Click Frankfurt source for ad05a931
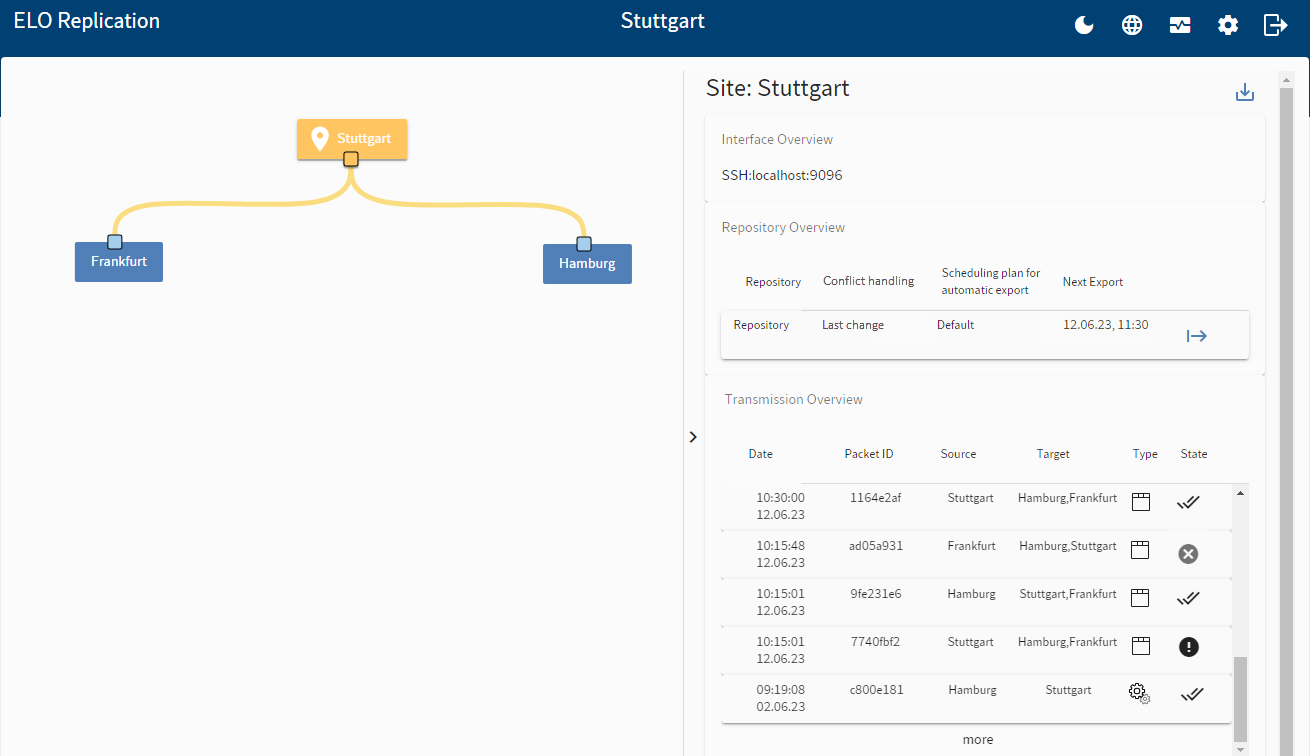 click(x=971, y=546)
